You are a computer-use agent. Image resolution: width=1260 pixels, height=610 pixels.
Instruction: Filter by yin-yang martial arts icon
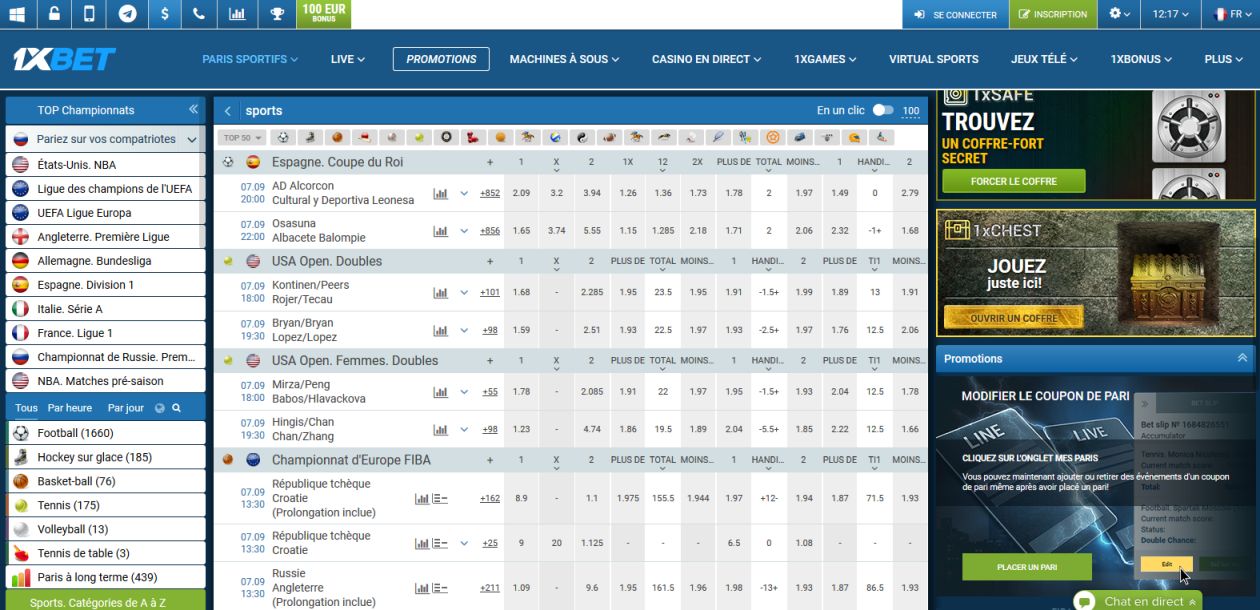pos(582,138)
